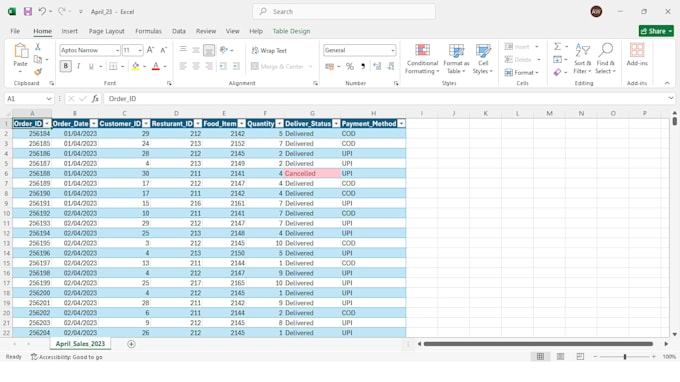The height and width of the screenshot is (382, 680).
Task: Click the Fill Color bucket icon
Action: (136, 66)
